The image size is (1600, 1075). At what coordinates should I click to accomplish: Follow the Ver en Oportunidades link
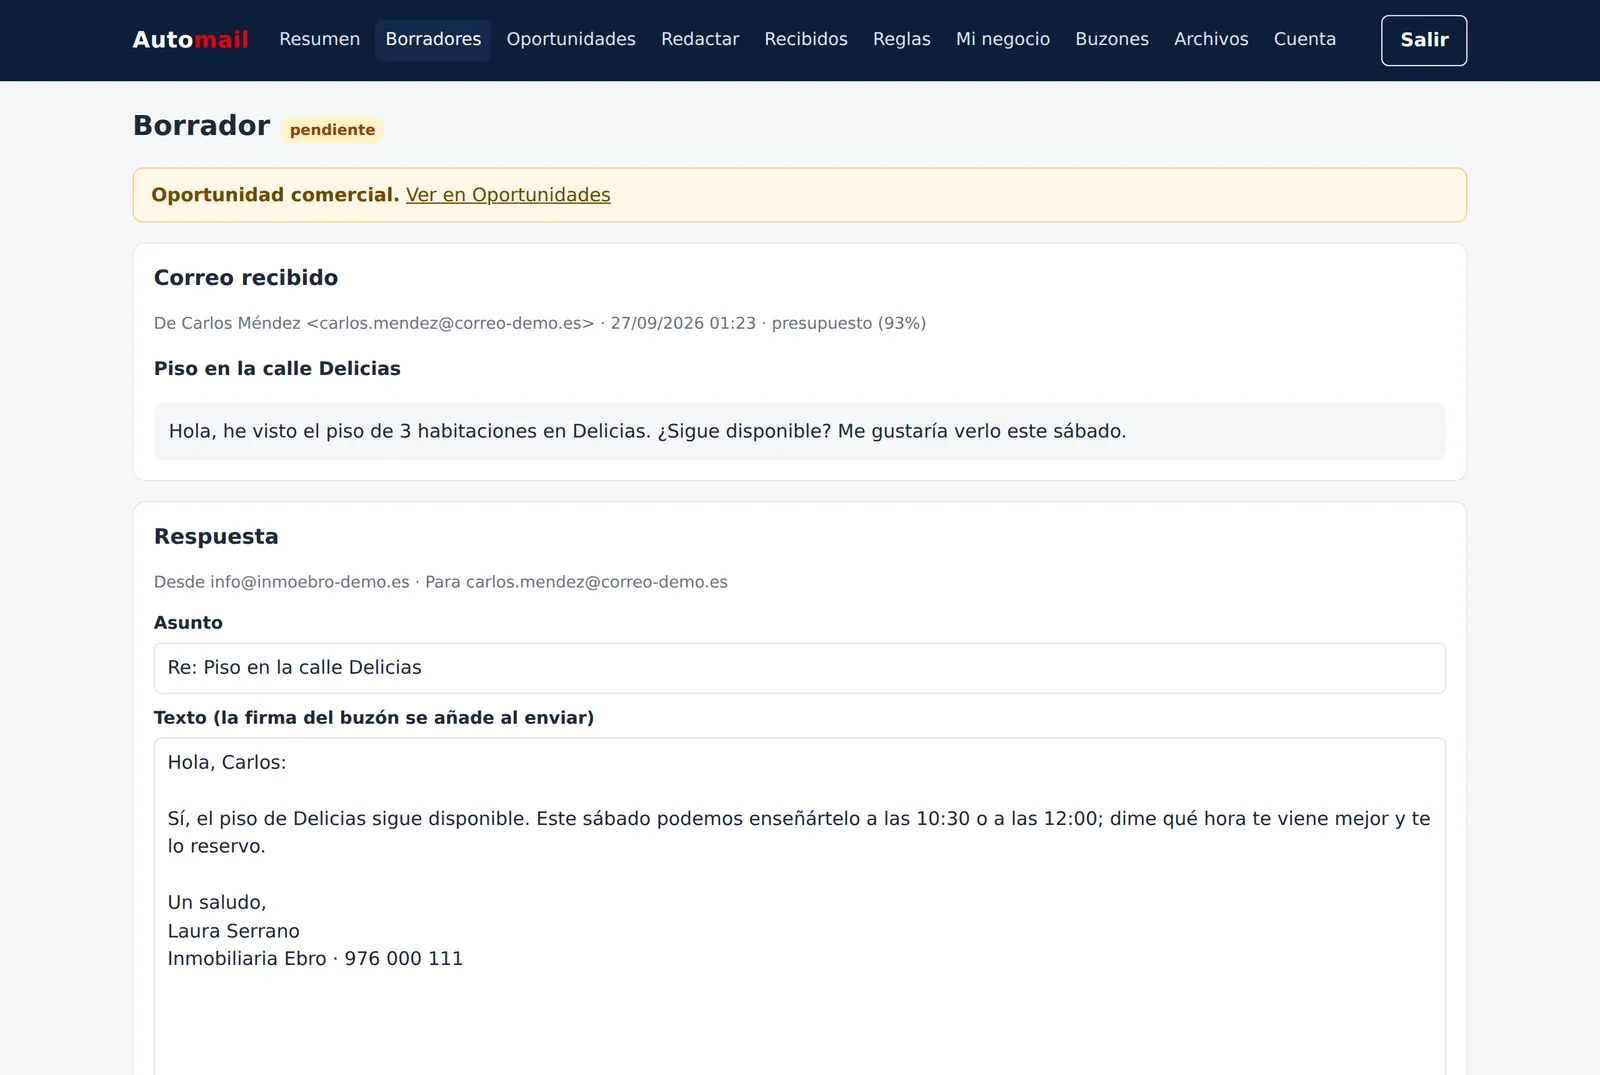click(x=508, y=195)
